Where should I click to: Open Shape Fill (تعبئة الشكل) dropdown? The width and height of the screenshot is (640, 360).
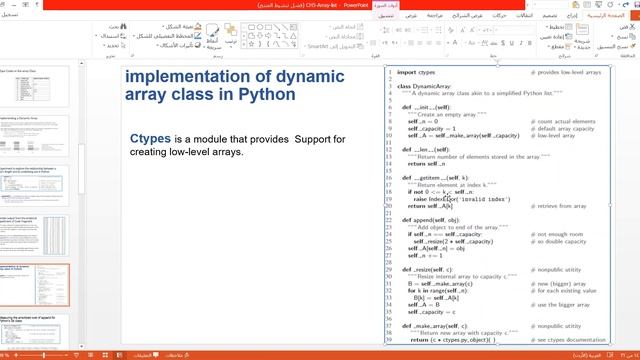coord(182,27)
